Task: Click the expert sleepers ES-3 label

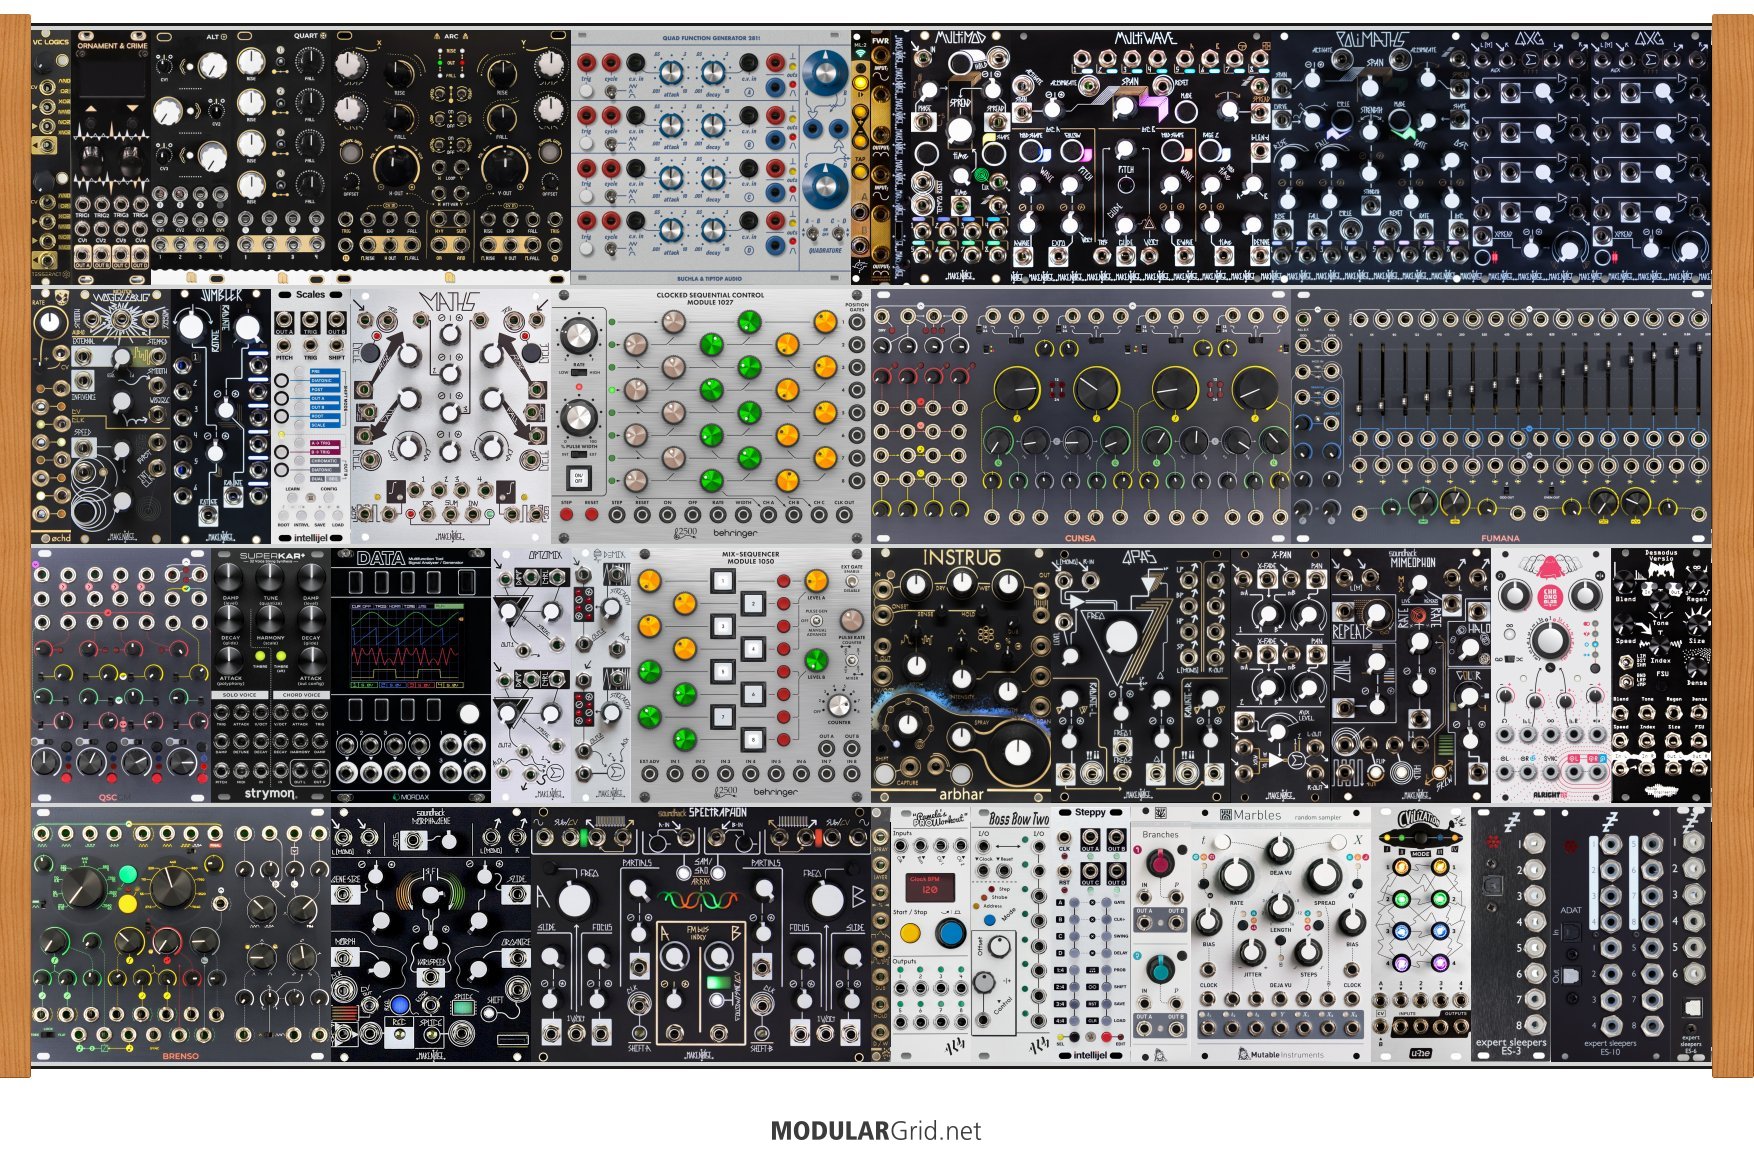Action: point(1511,1045)
